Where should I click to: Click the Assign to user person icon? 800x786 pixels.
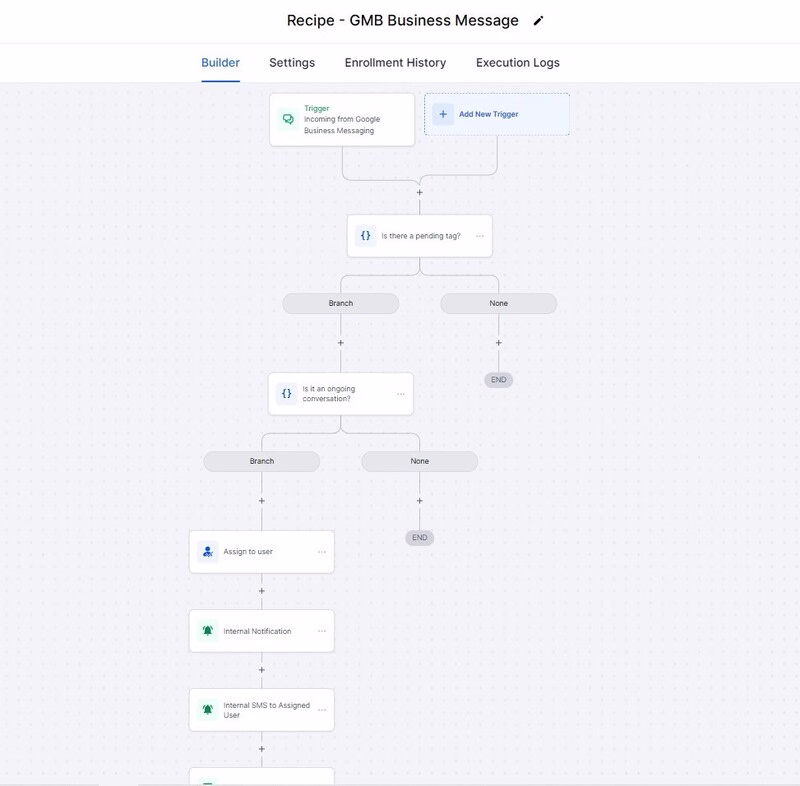(208, 552)
